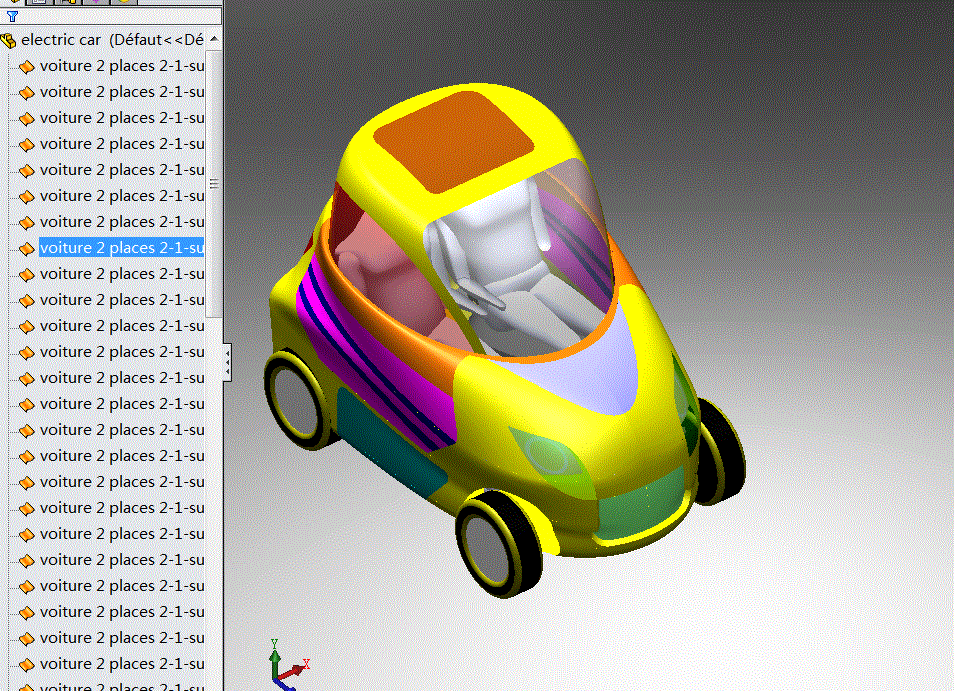Image resolution: width=954 pixels, height=691 pixels.
Task: Click the surface icon of the first tree item
Action: click(27, 66)
